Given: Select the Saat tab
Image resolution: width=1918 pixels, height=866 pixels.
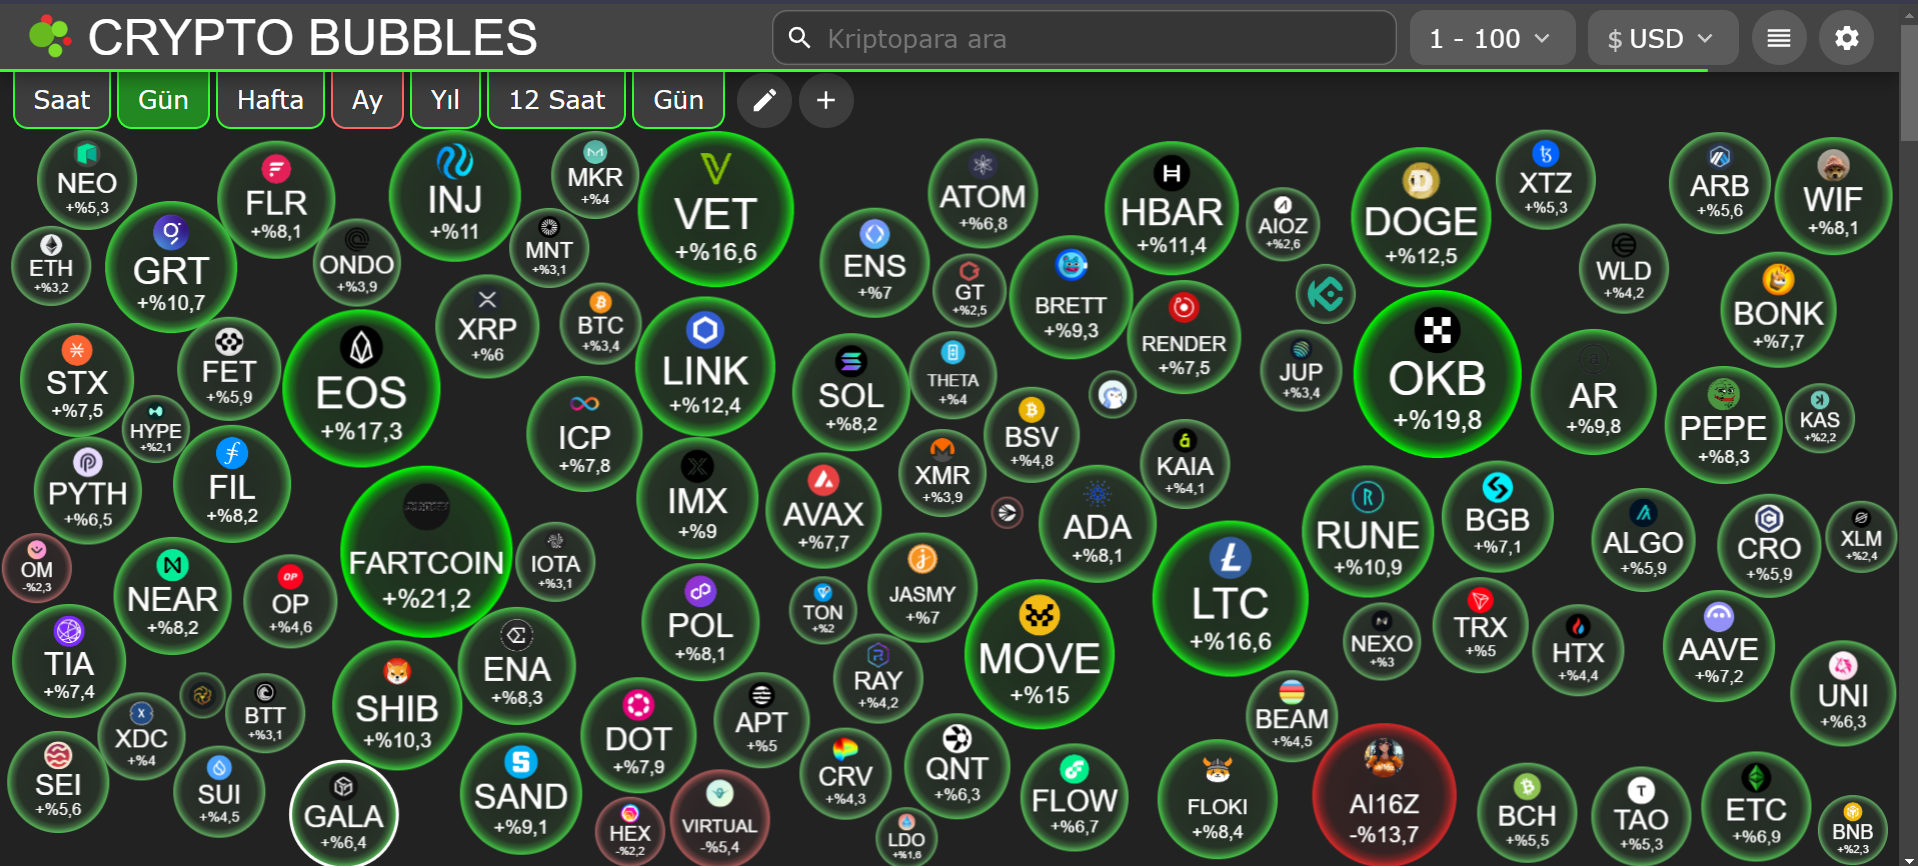Looking at the screenshot, I should tap(62, 100).
